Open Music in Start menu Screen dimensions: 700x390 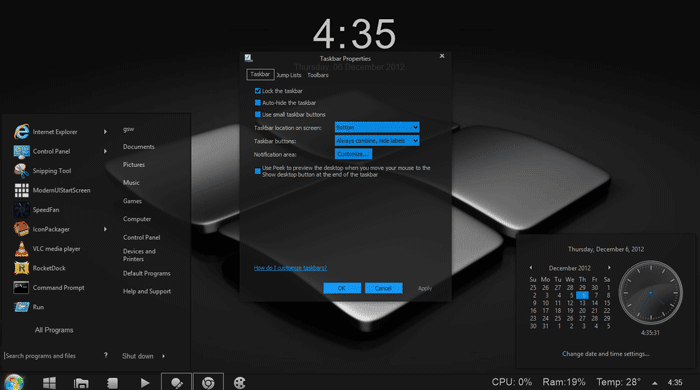pos(131,183)
